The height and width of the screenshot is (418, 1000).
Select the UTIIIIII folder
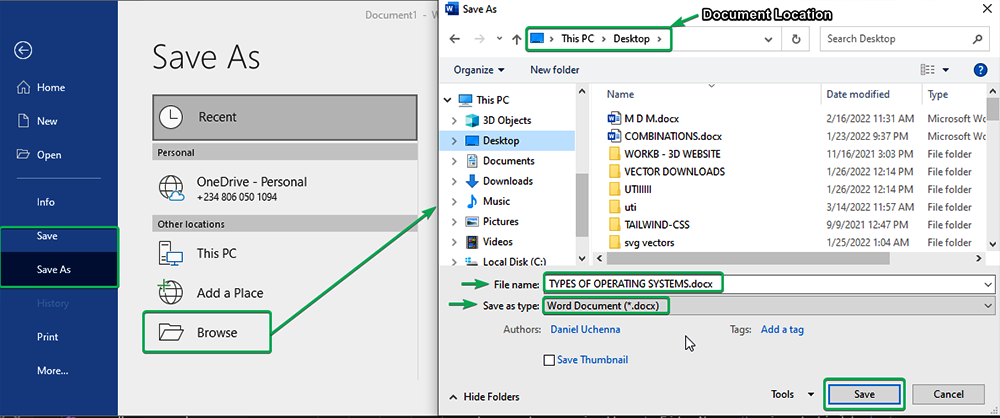tap(638, 190)
